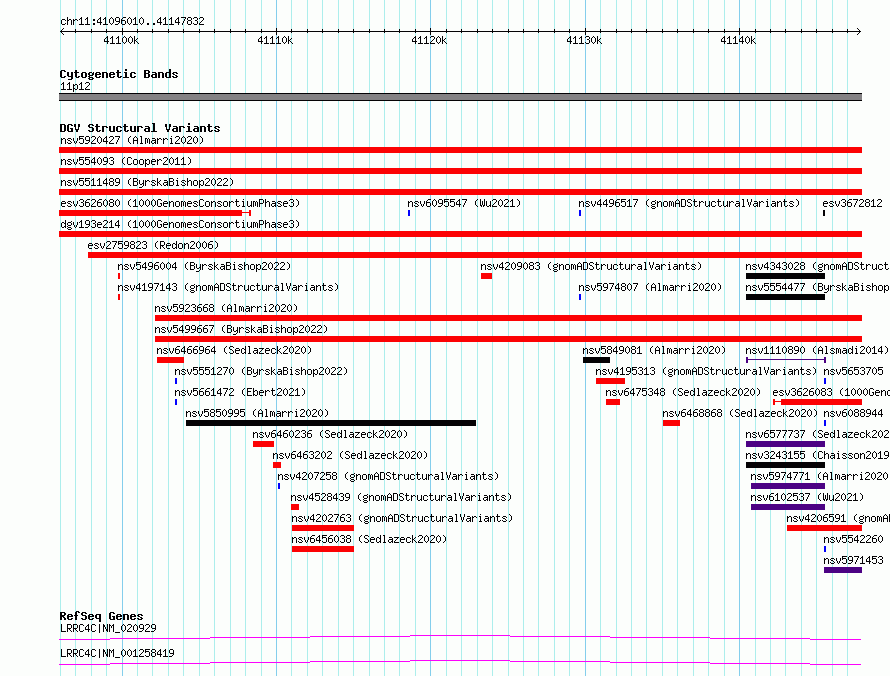The width and height of the screenshot is (890, 676).
Task: Click red bar under nsv6468868 (Sedlazeck2020)
Action: [671, 423]
